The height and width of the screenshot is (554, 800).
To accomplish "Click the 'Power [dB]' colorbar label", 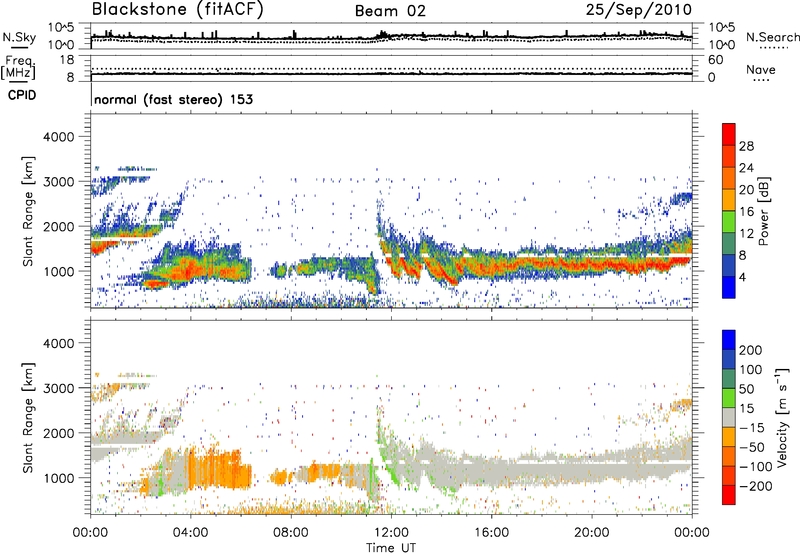I will click(x=764, y=211).
